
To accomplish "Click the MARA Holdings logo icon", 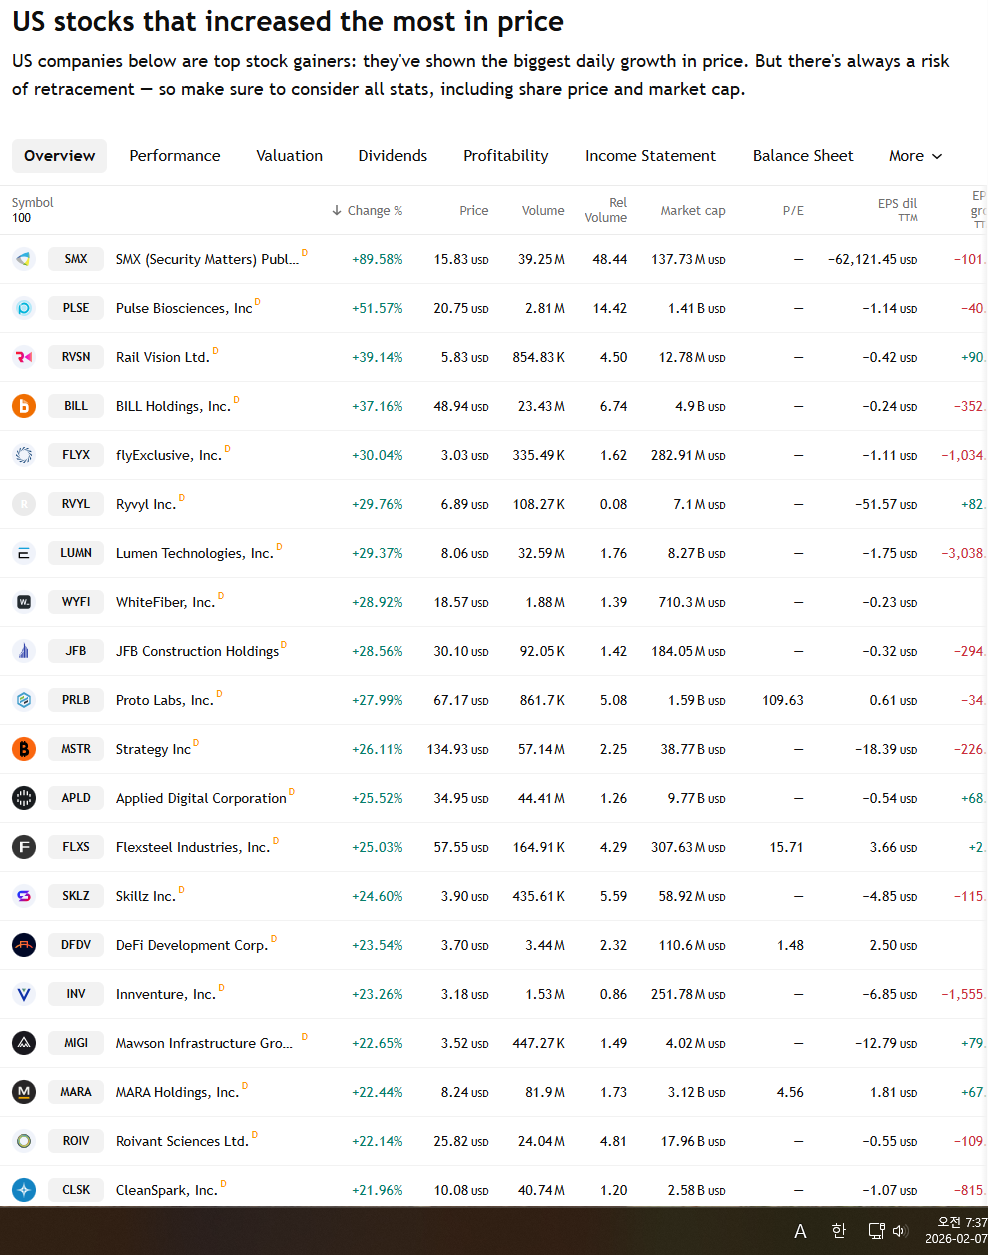I will coord(24,1092).
